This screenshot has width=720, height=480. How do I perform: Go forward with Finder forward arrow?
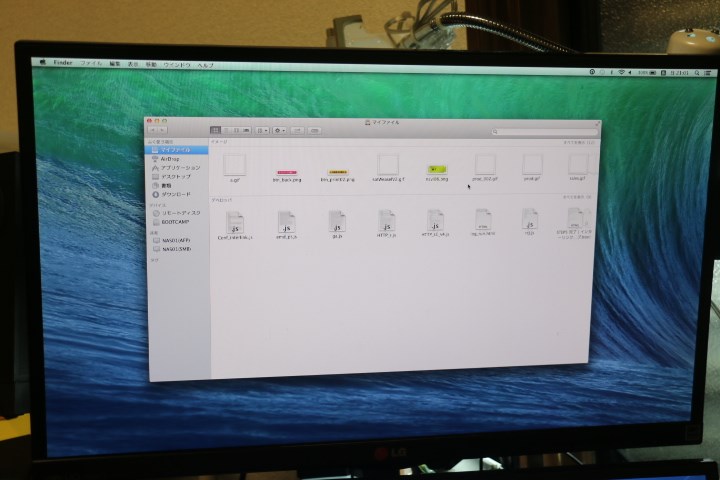[x=162, y=130]
